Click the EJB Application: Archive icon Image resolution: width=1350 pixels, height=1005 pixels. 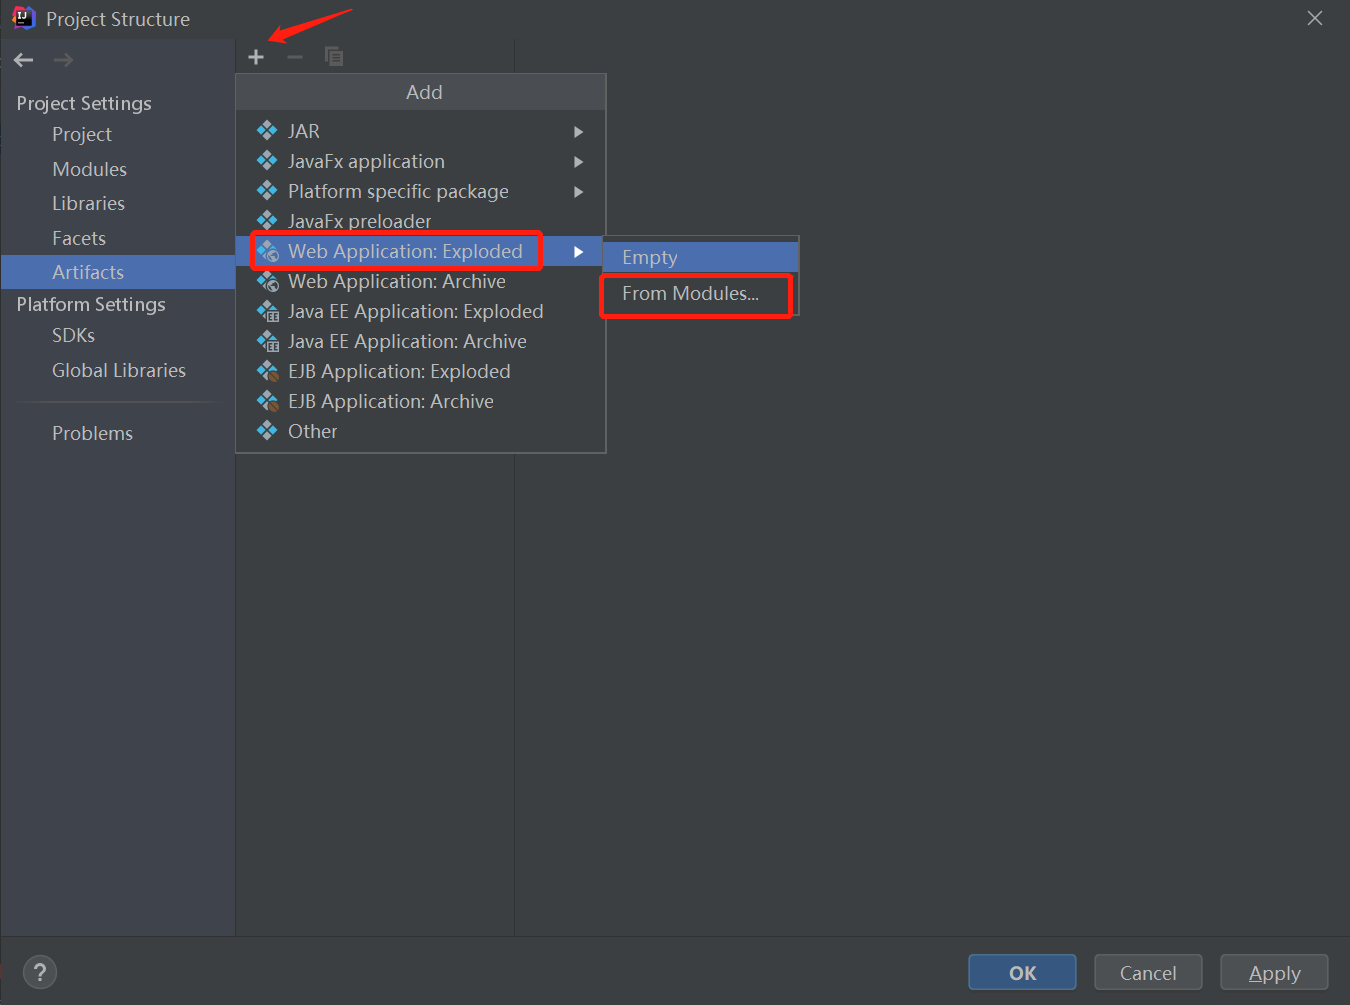[x=268, y=401]
